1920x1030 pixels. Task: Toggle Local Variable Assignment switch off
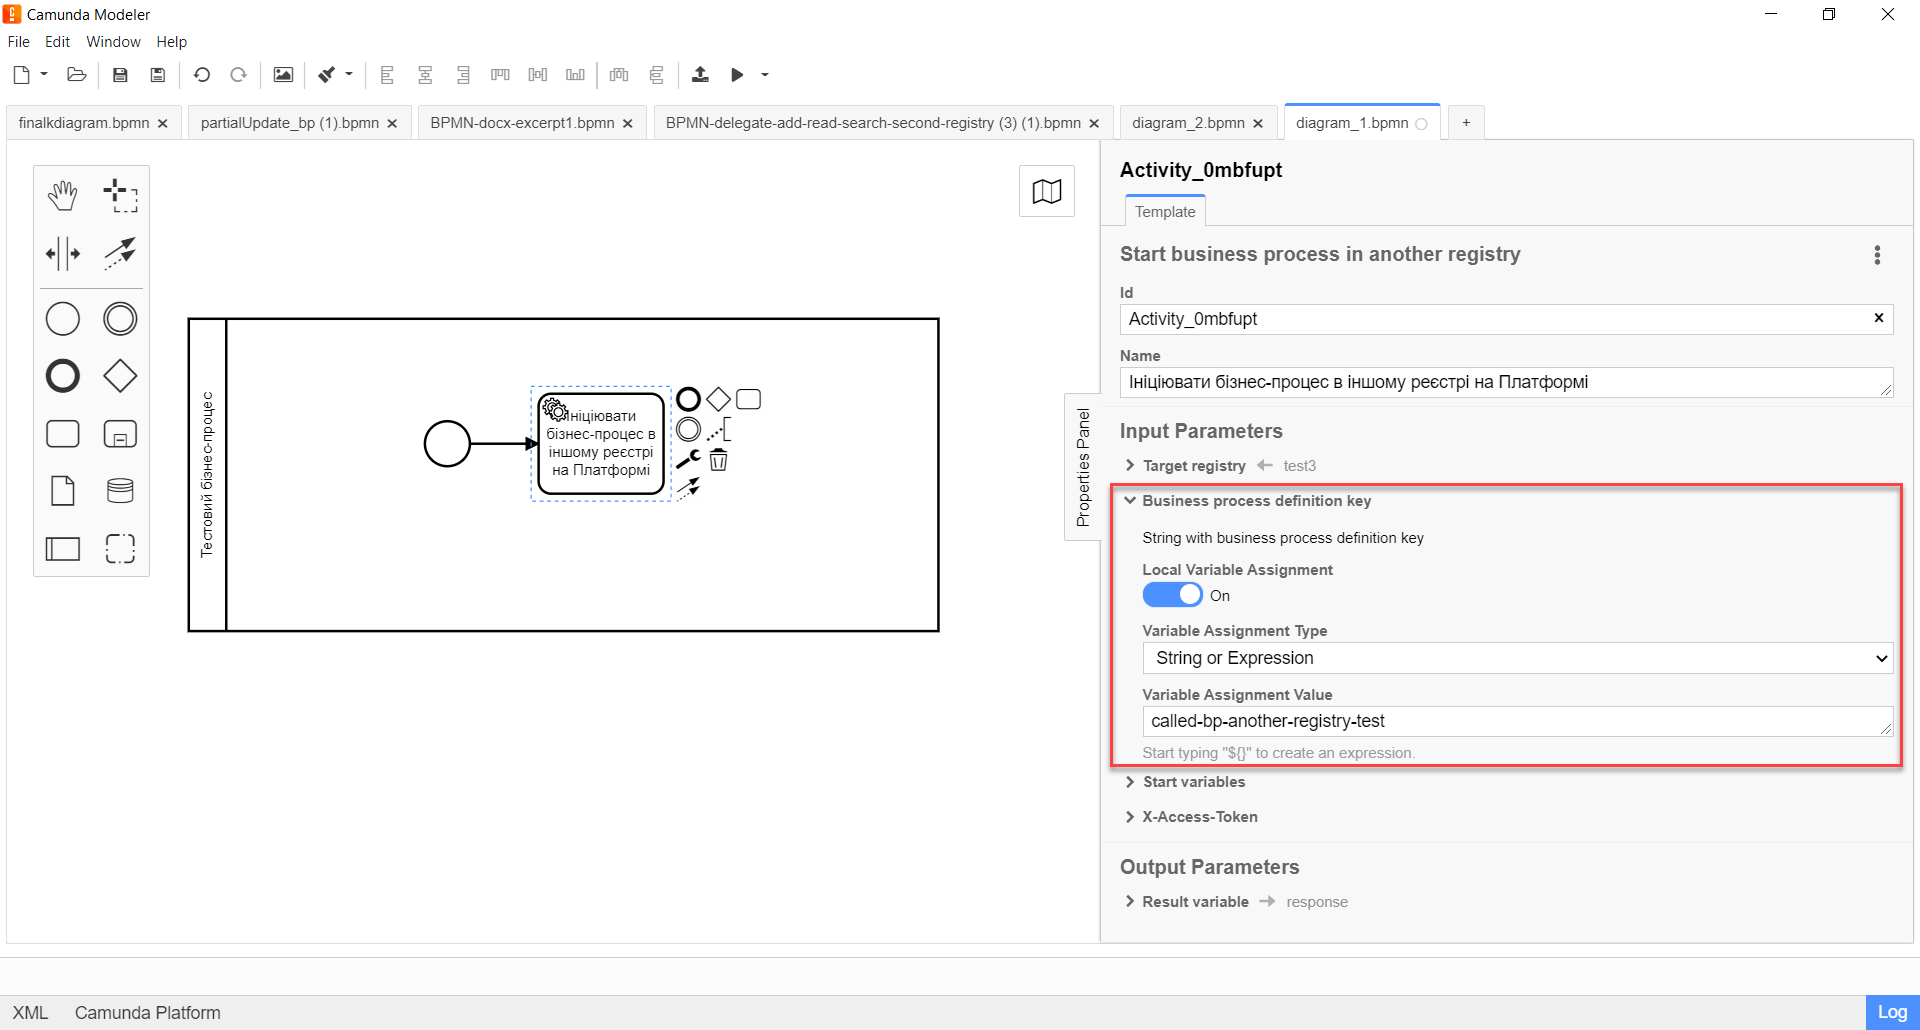(x=1172, y=595)
